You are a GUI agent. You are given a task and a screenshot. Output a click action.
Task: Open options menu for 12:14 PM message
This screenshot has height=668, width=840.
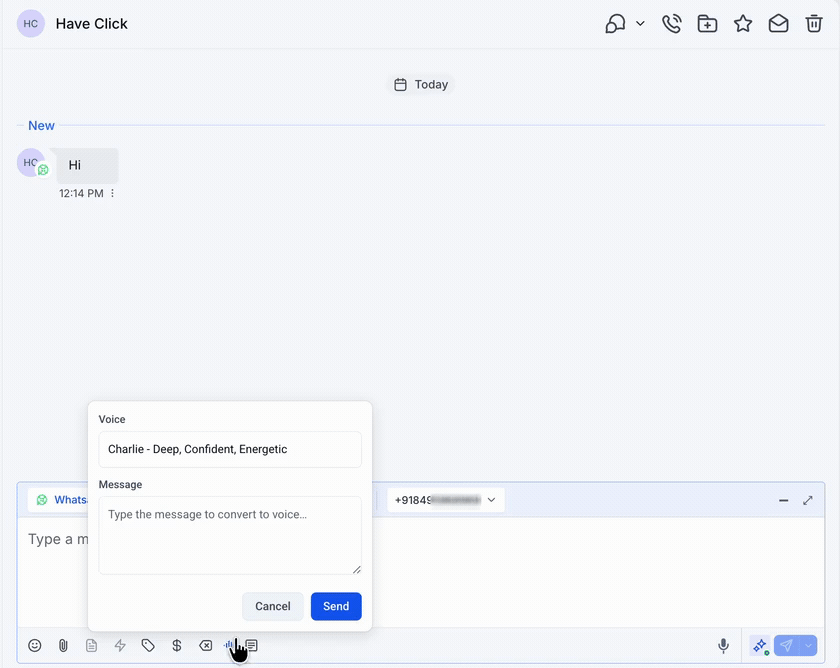(x=112, y=193)
